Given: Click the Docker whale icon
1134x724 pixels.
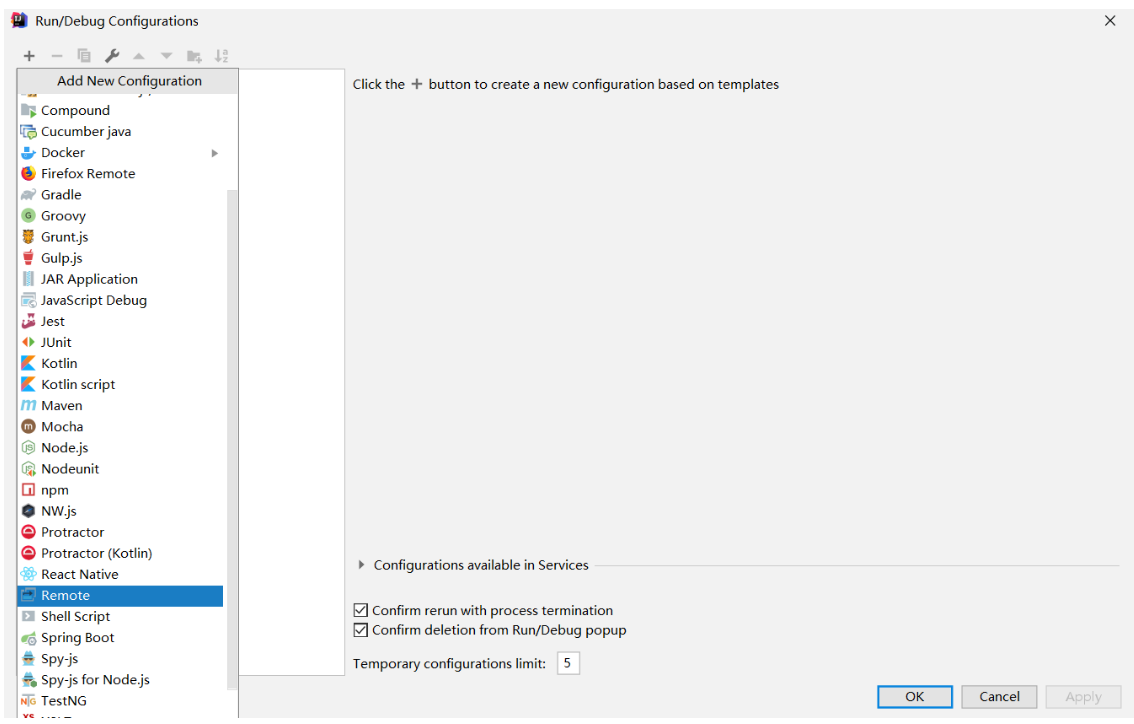Looking at the screenshot, I should pyautogui.click(x=28, y=153).
